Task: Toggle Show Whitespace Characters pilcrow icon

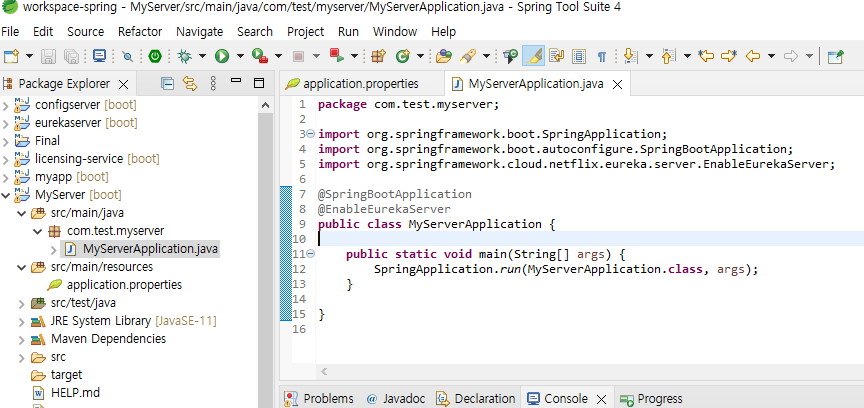Action: coord(602,56)
